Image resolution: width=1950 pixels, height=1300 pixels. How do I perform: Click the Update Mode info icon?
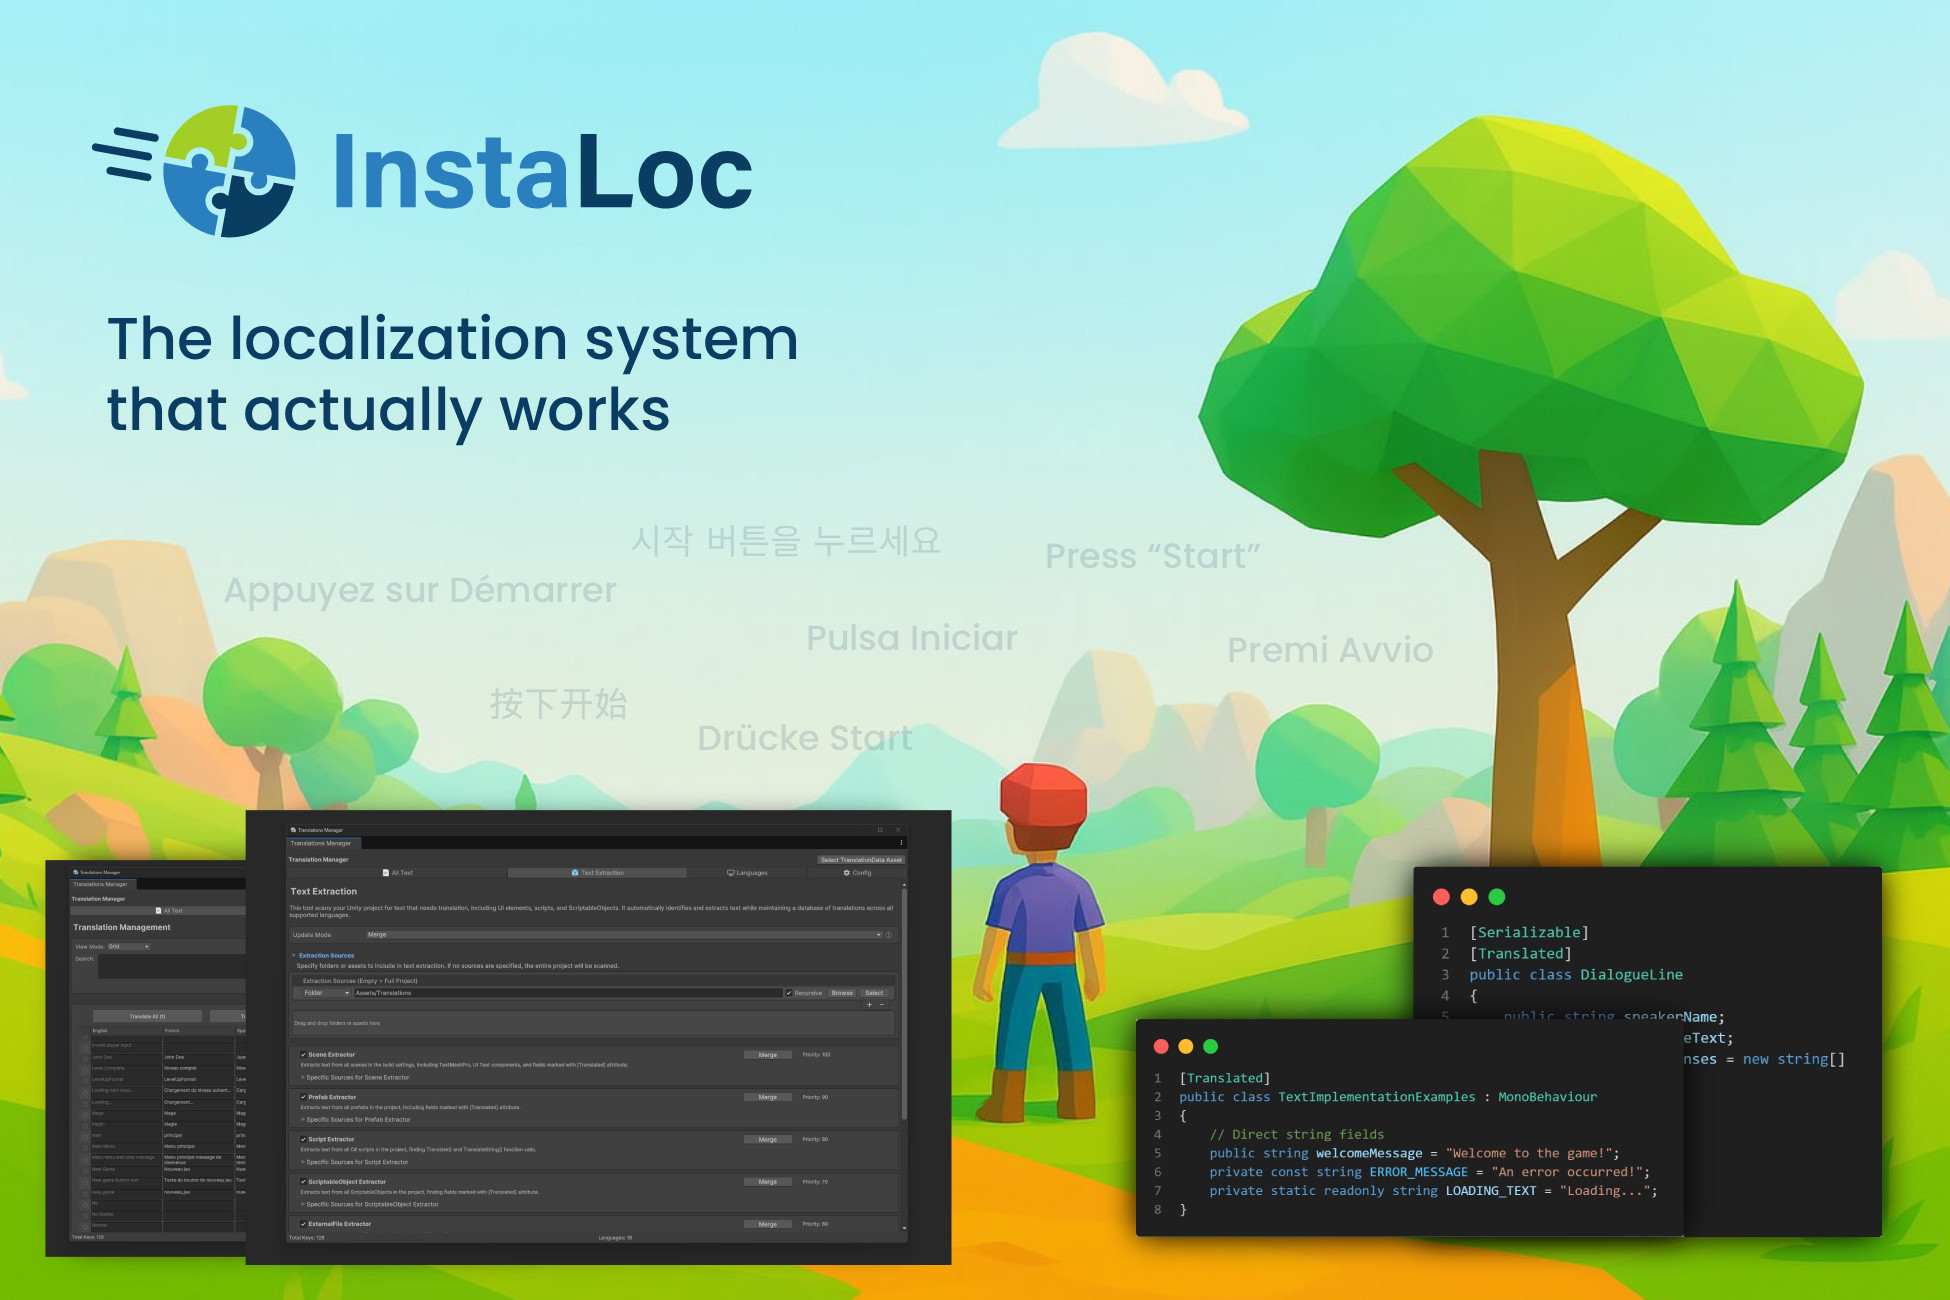pos(888,935)
